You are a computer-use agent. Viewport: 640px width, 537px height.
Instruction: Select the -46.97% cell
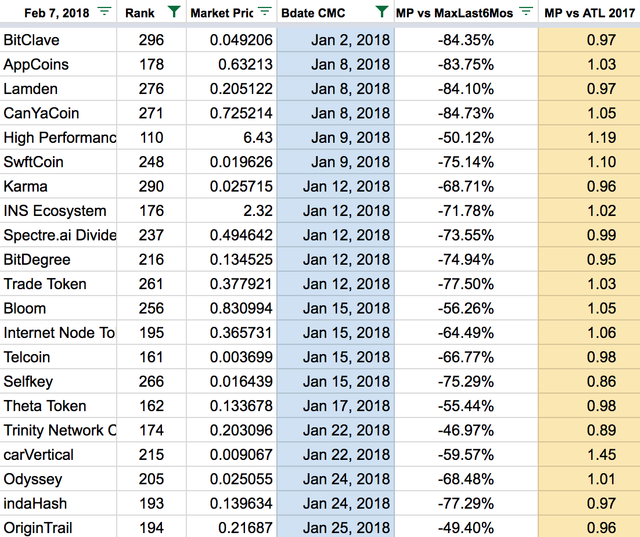pos(466,430)
